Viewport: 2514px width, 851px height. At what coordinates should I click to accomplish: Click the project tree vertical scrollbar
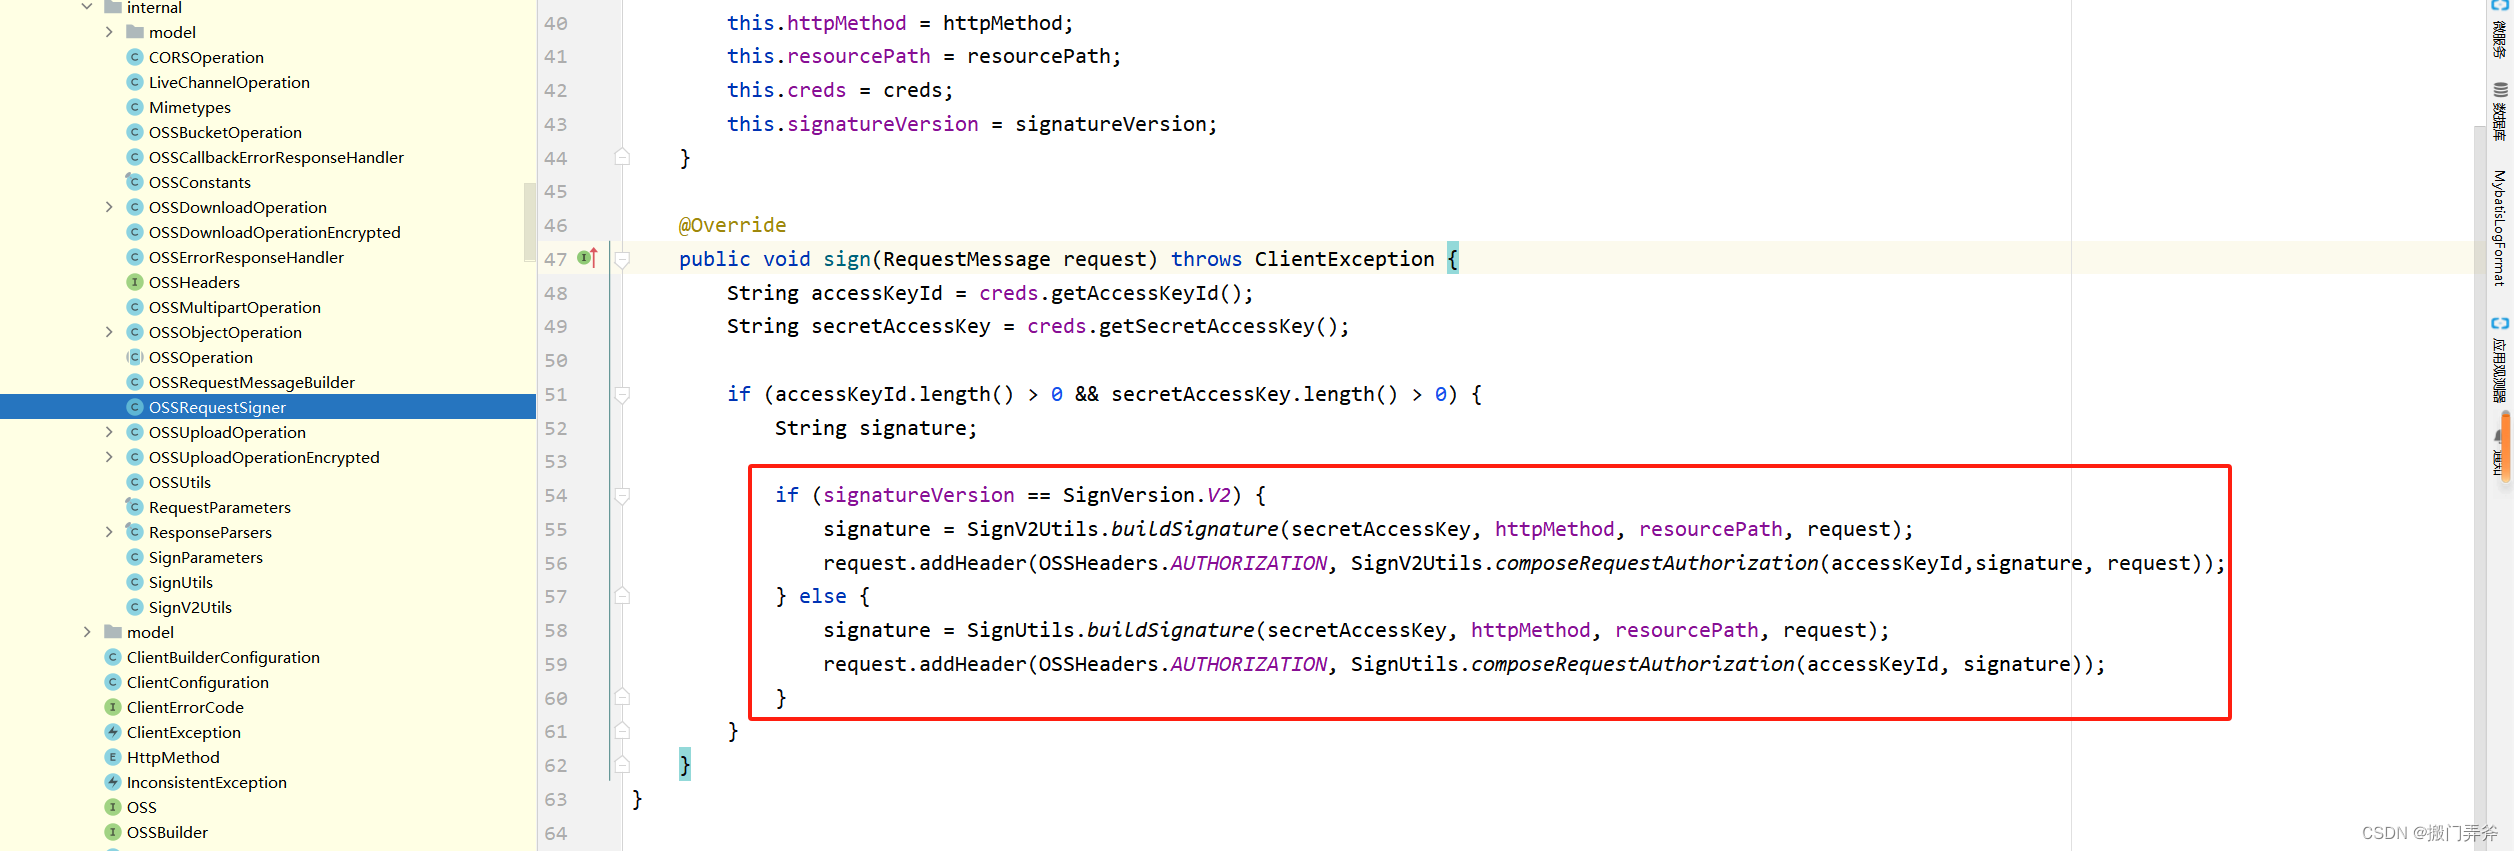(530, 222)
